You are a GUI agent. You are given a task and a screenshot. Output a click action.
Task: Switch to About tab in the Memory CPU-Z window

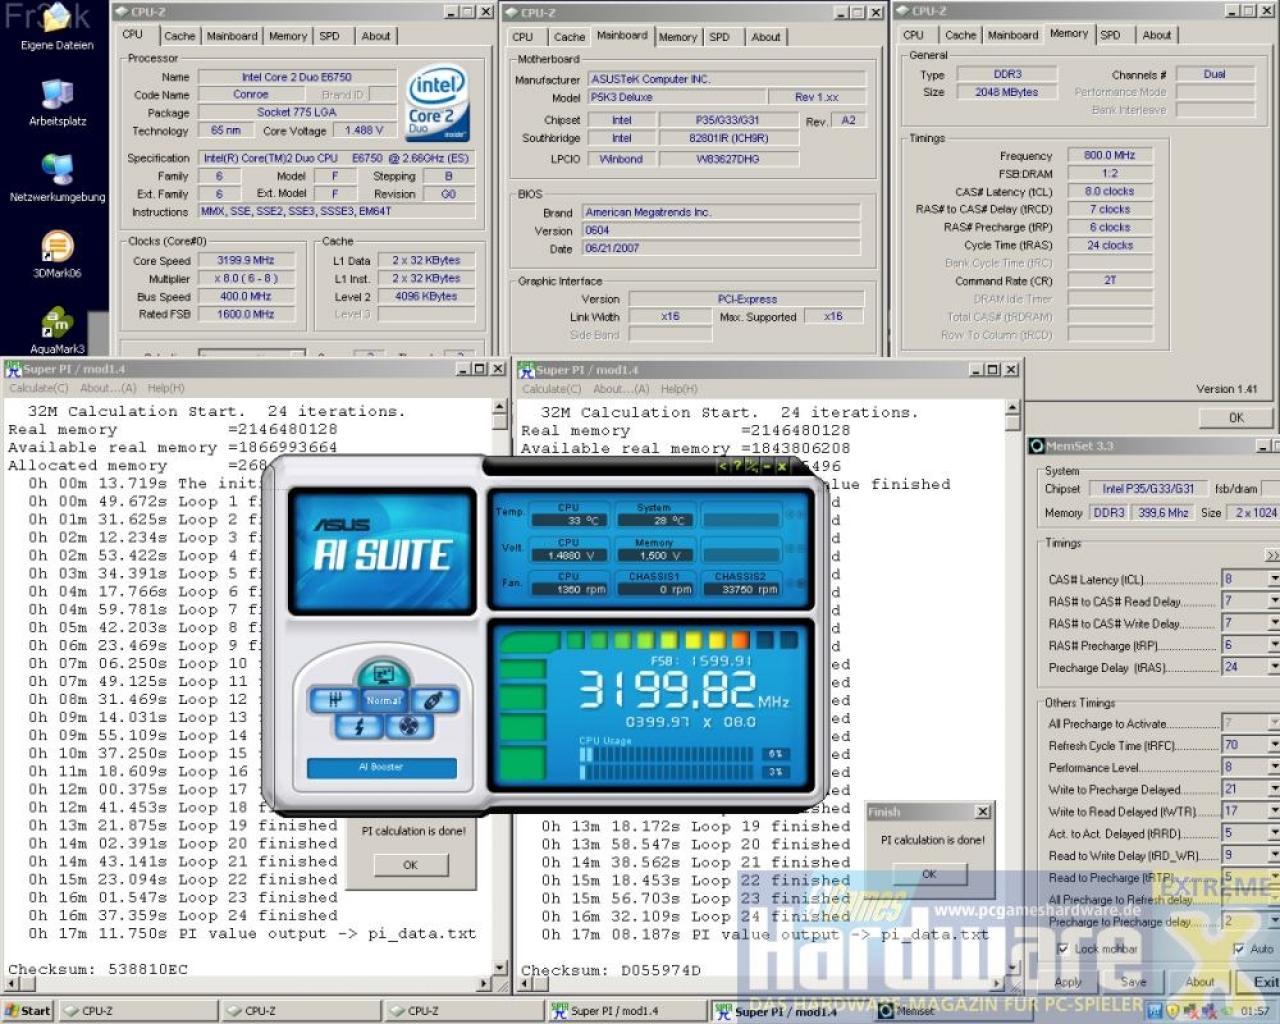click(1157, 35)
